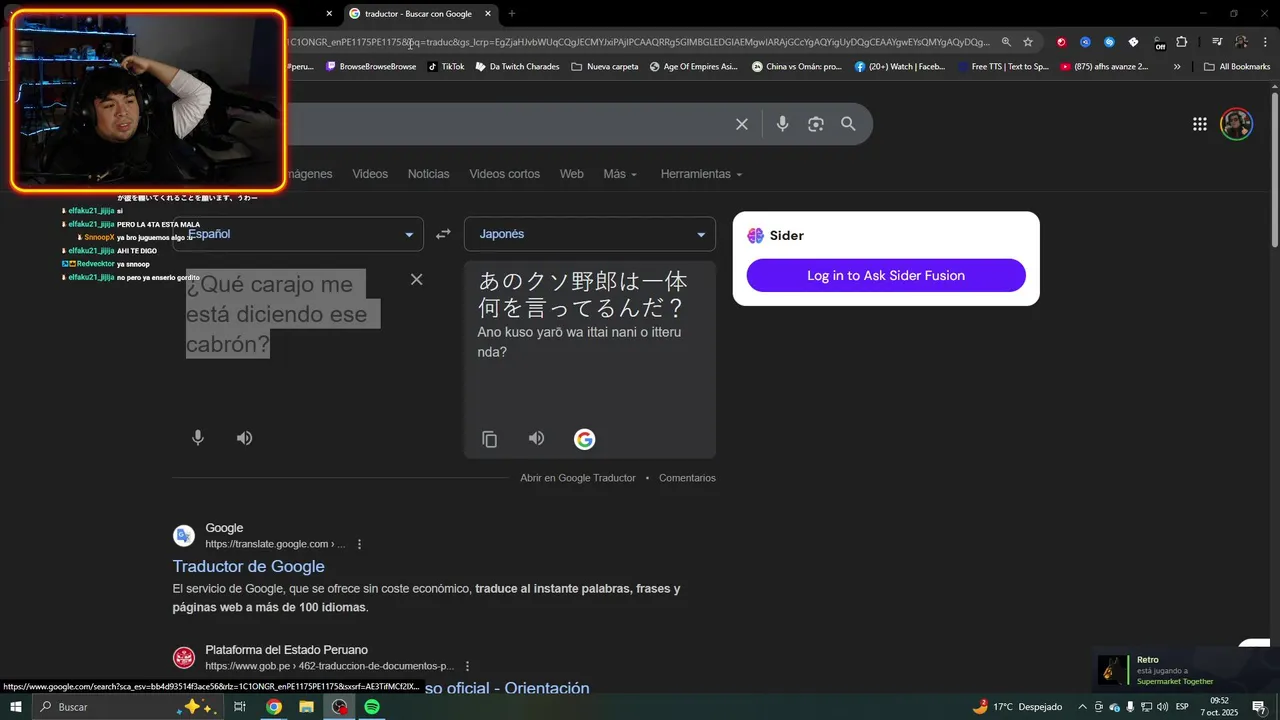Image resolution: width=1280 pixels, height=720 pixels.
Task: Open the Free TTS bookmark
Action: click(1002, 67)
